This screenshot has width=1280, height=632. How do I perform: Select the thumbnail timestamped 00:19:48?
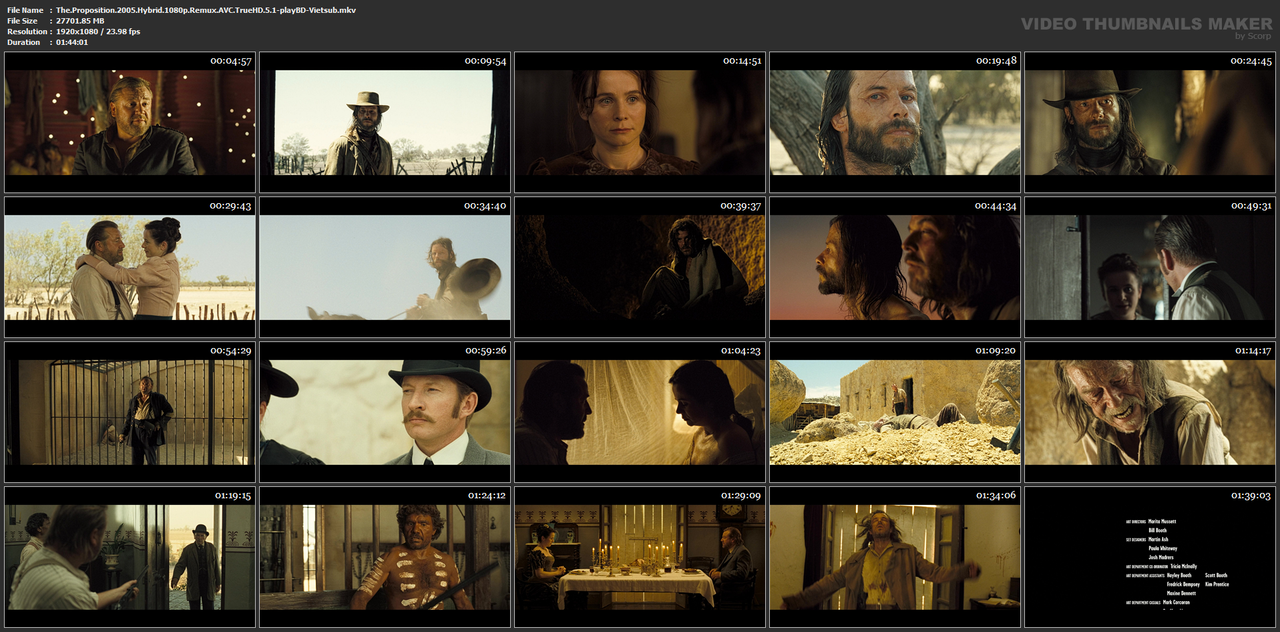click(895, 122)
